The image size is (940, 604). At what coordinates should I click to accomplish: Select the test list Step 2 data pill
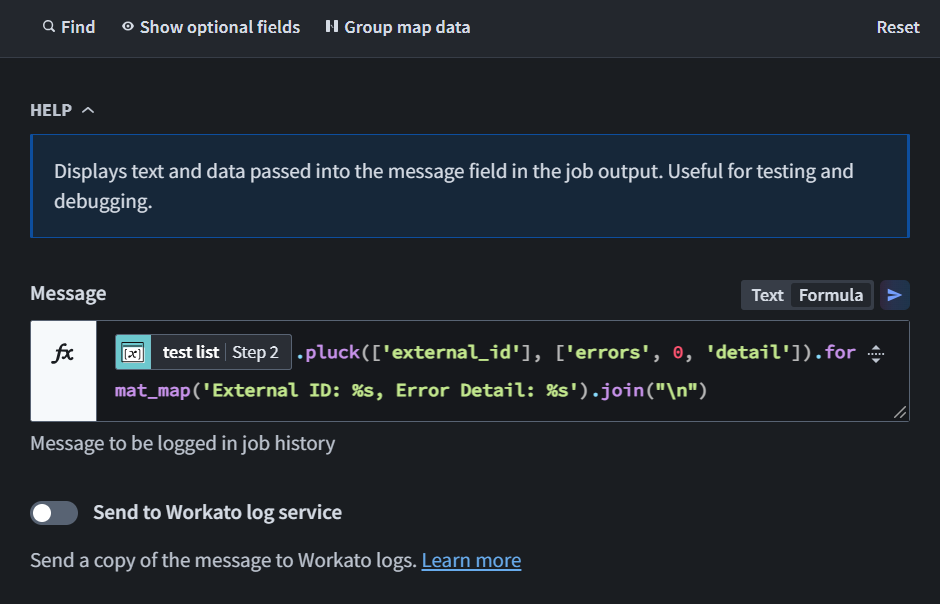[220, 352]
